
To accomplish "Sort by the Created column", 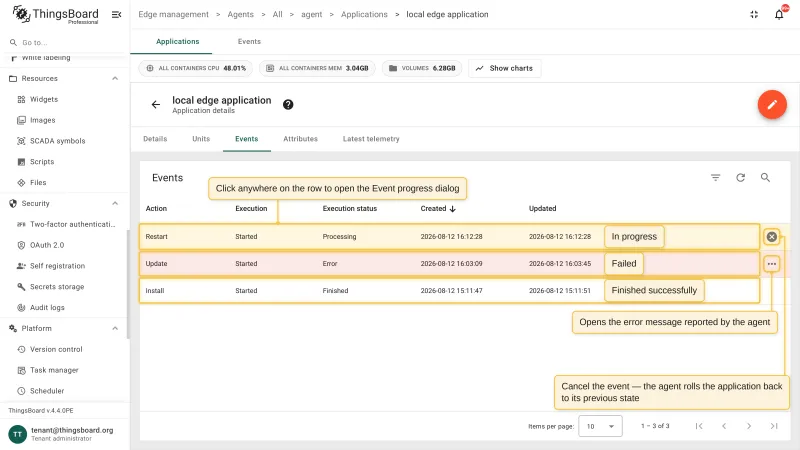I will click(438, 209).
